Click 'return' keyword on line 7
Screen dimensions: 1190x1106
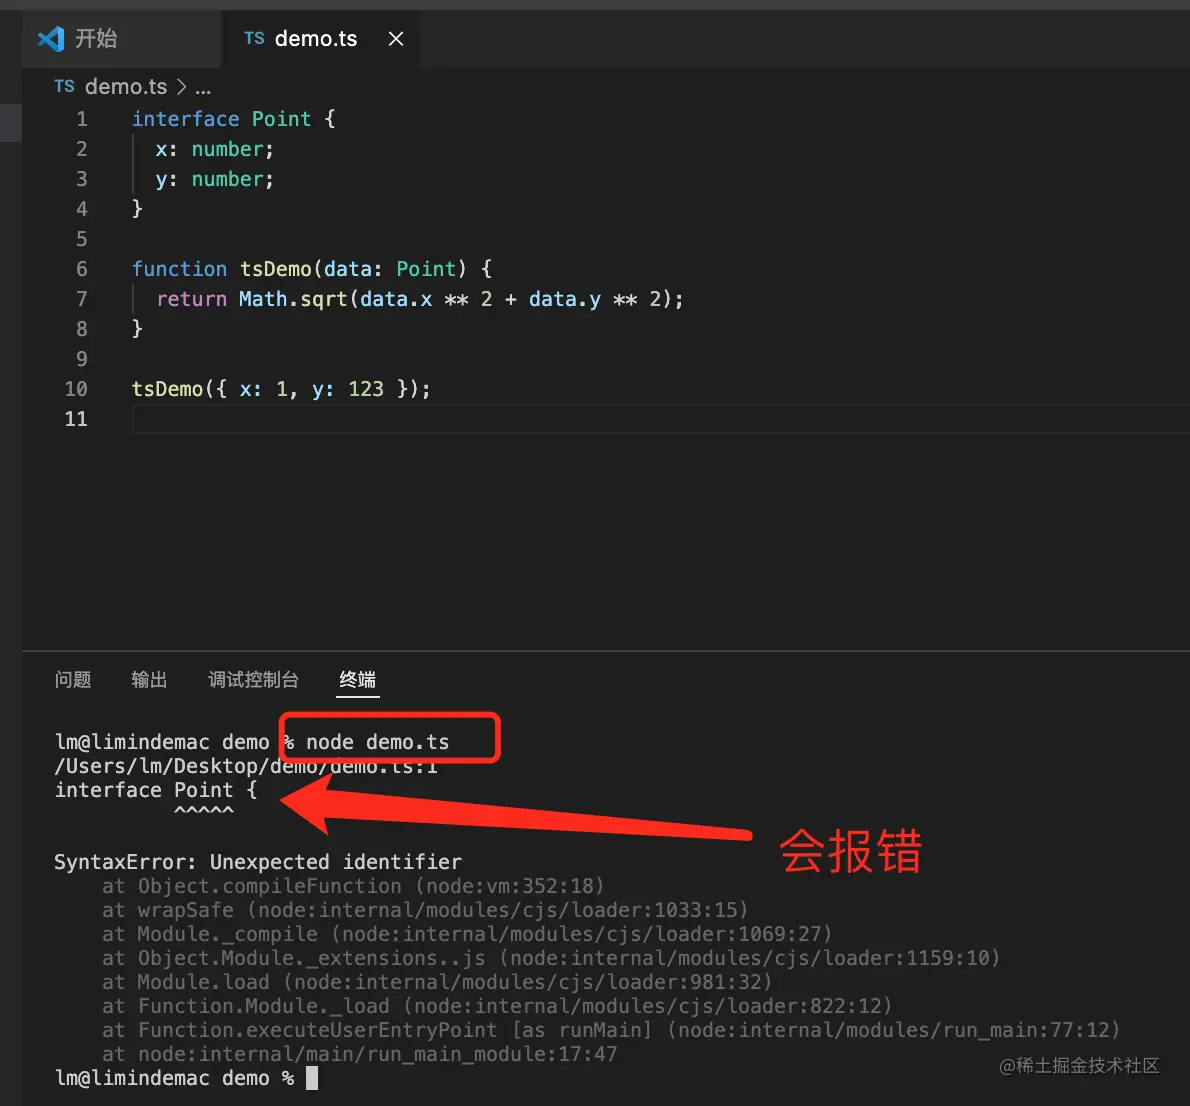click(x=191, y=299)
